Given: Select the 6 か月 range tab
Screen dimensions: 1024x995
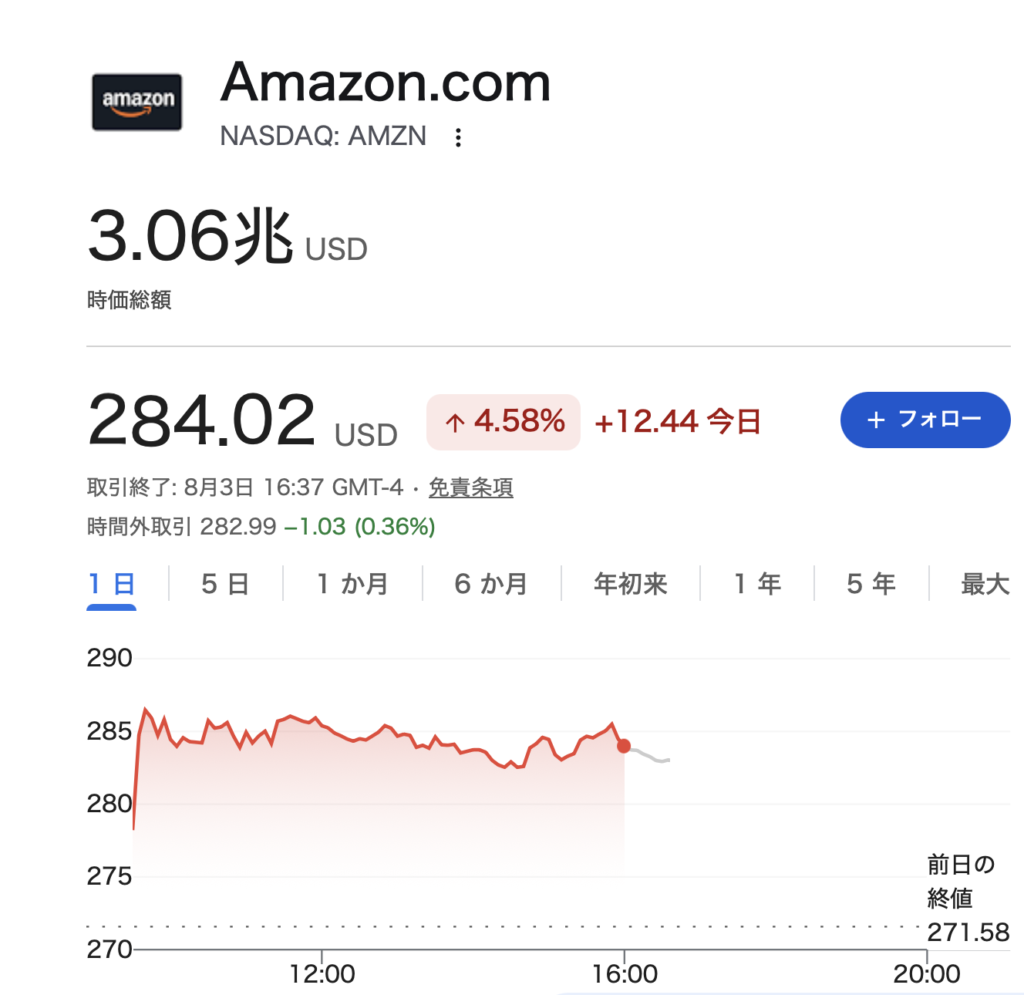Looking at the screenshot, I should pyautogui.click(x=491, y=584).
